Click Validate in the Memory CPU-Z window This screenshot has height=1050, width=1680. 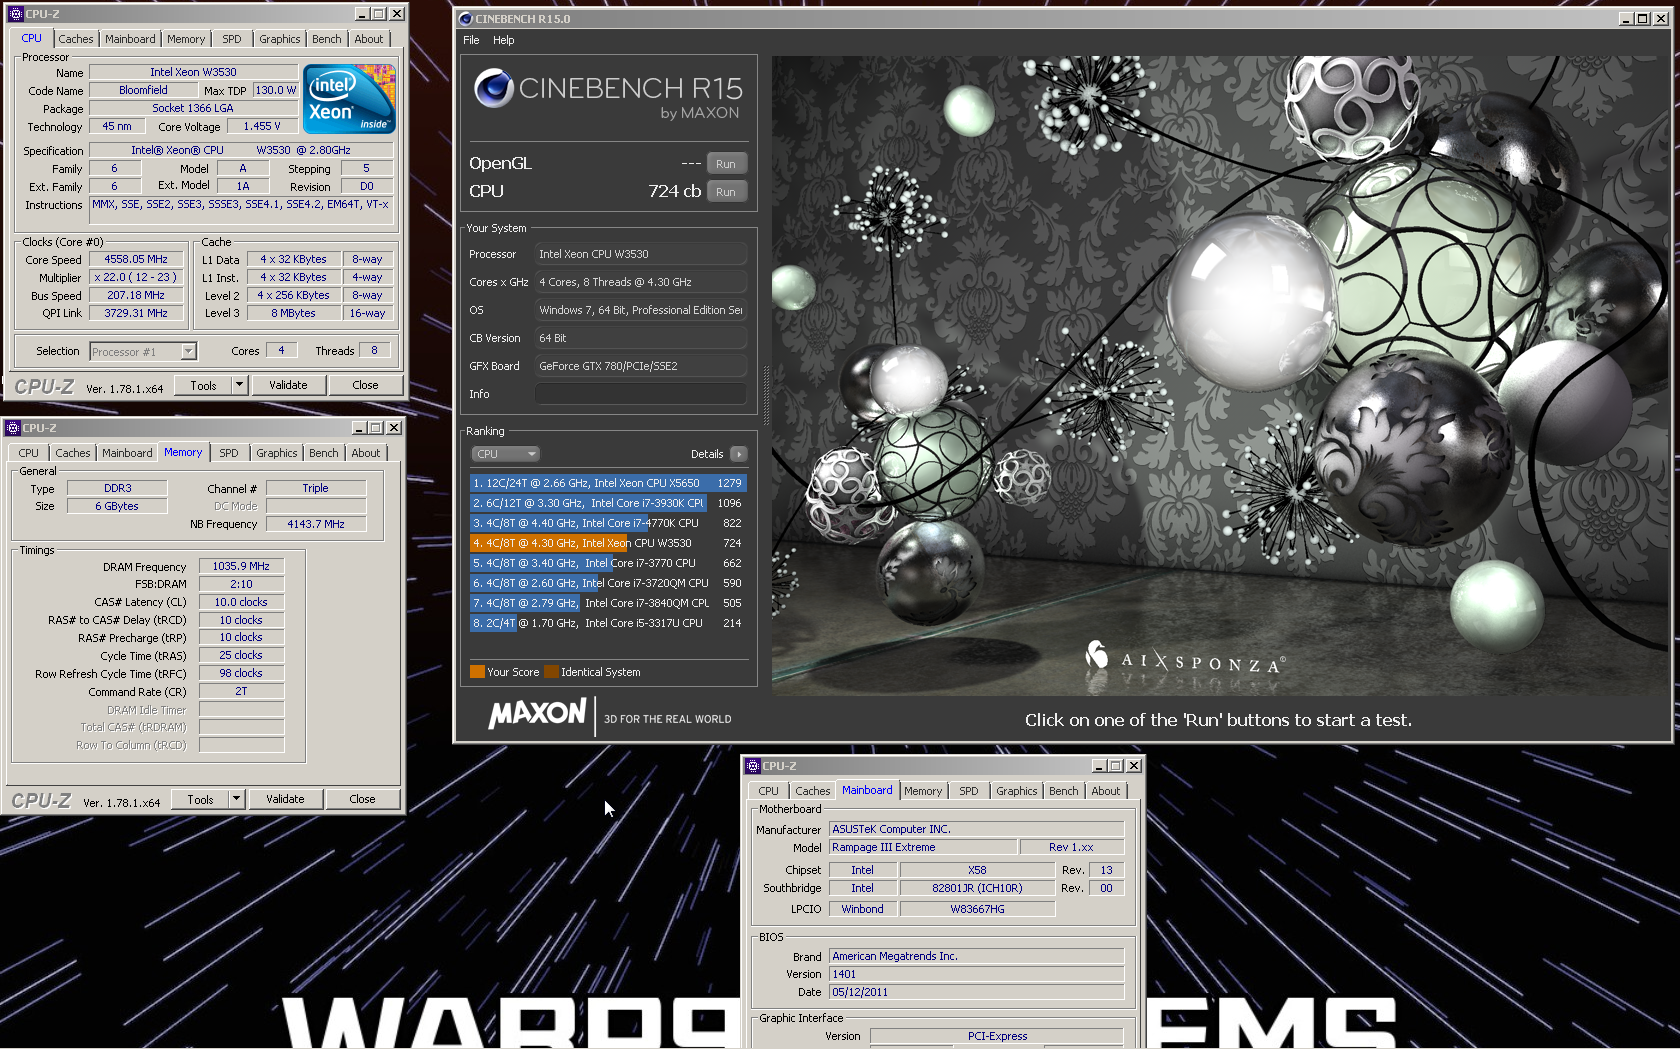point(285,799)
